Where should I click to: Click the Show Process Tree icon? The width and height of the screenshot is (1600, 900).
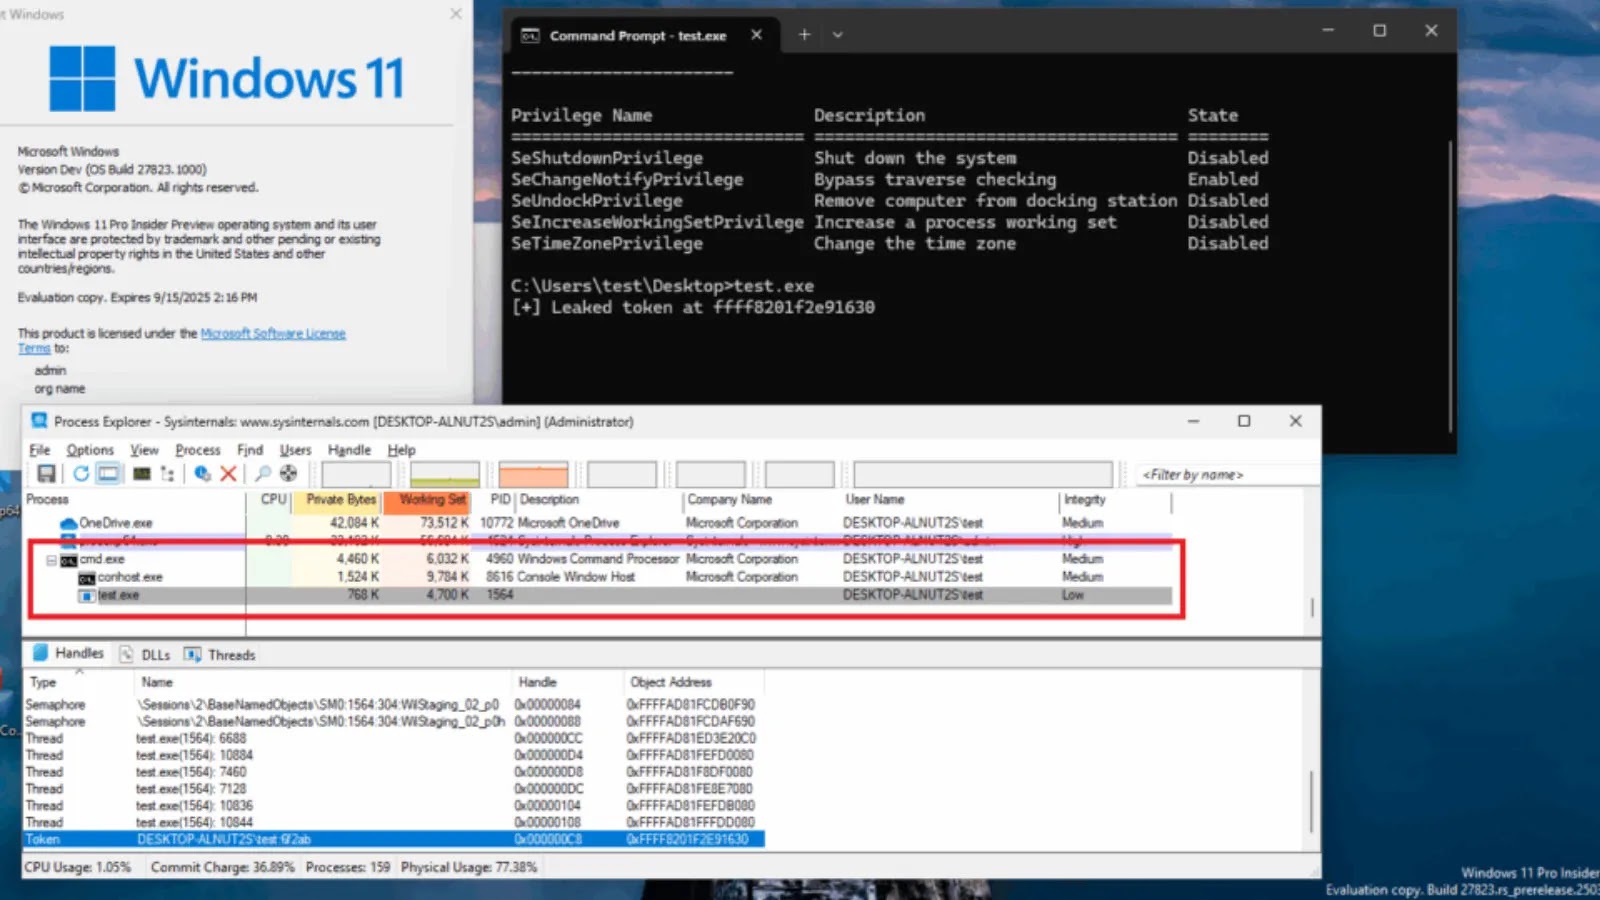click(166, 473)
